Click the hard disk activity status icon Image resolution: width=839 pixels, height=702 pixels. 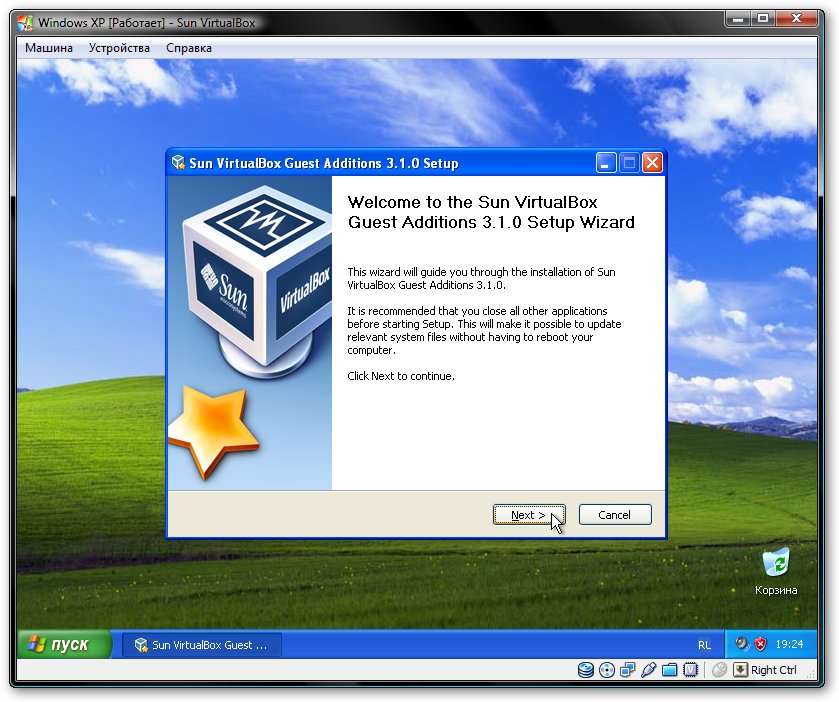[x=587, y=670]
